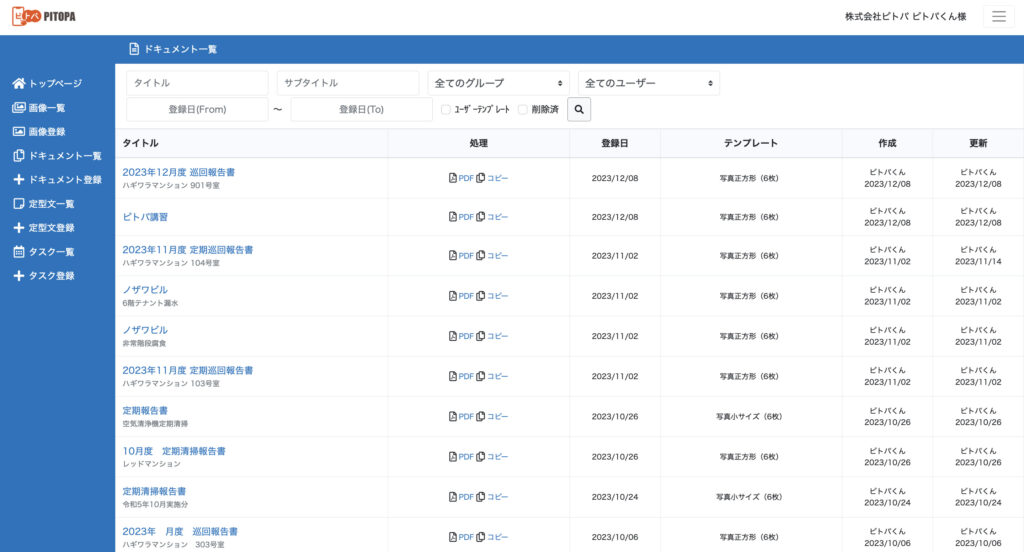Open the hamburger menu
This screenshot has height=552, width=1024.
(999, 16)
